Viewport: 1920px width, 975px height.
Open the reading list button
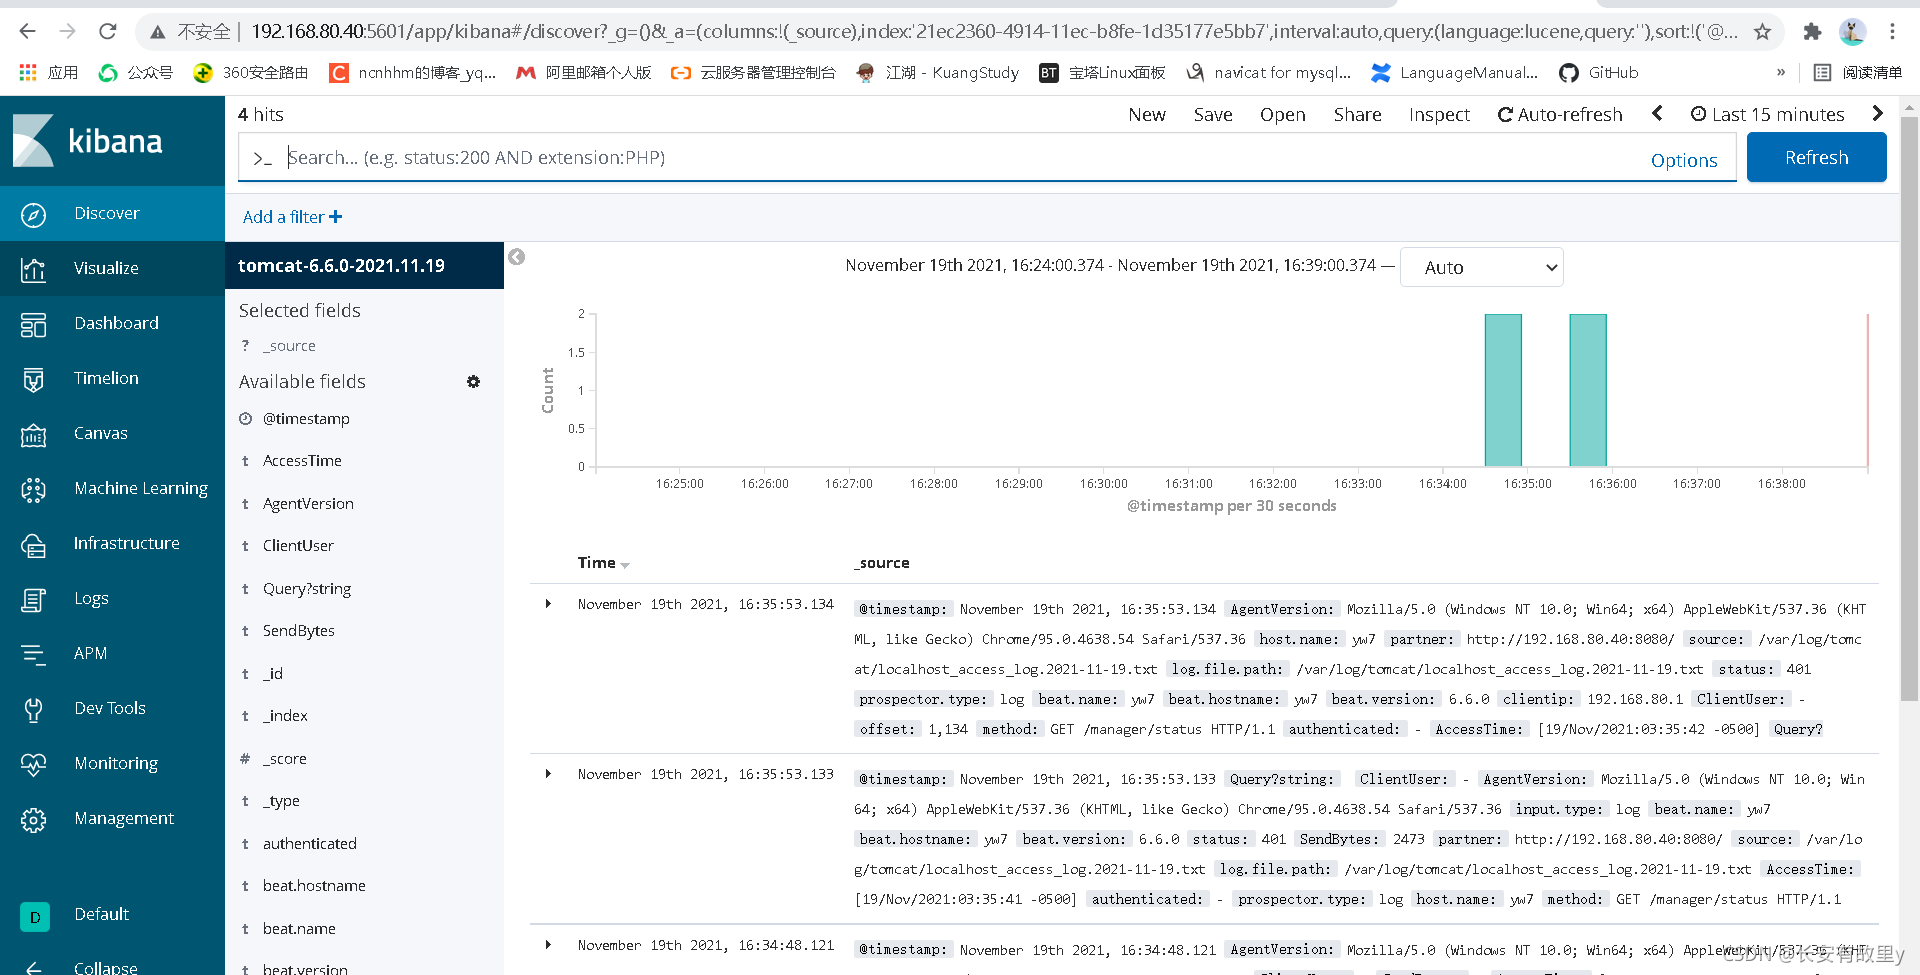coord(1858,72)
